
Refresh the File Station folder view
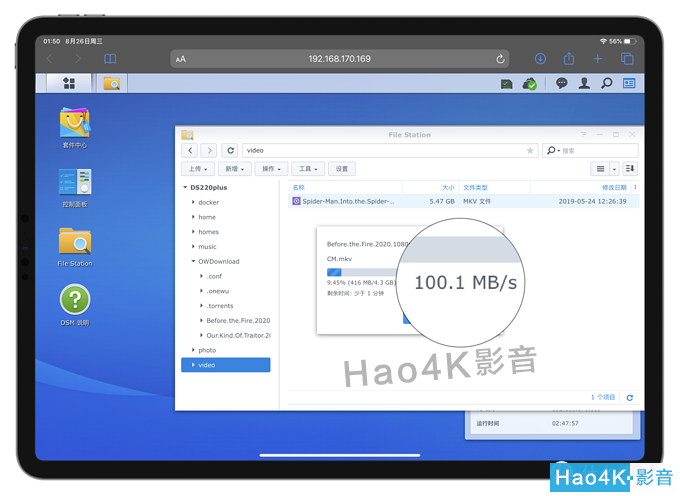point(230,150)
